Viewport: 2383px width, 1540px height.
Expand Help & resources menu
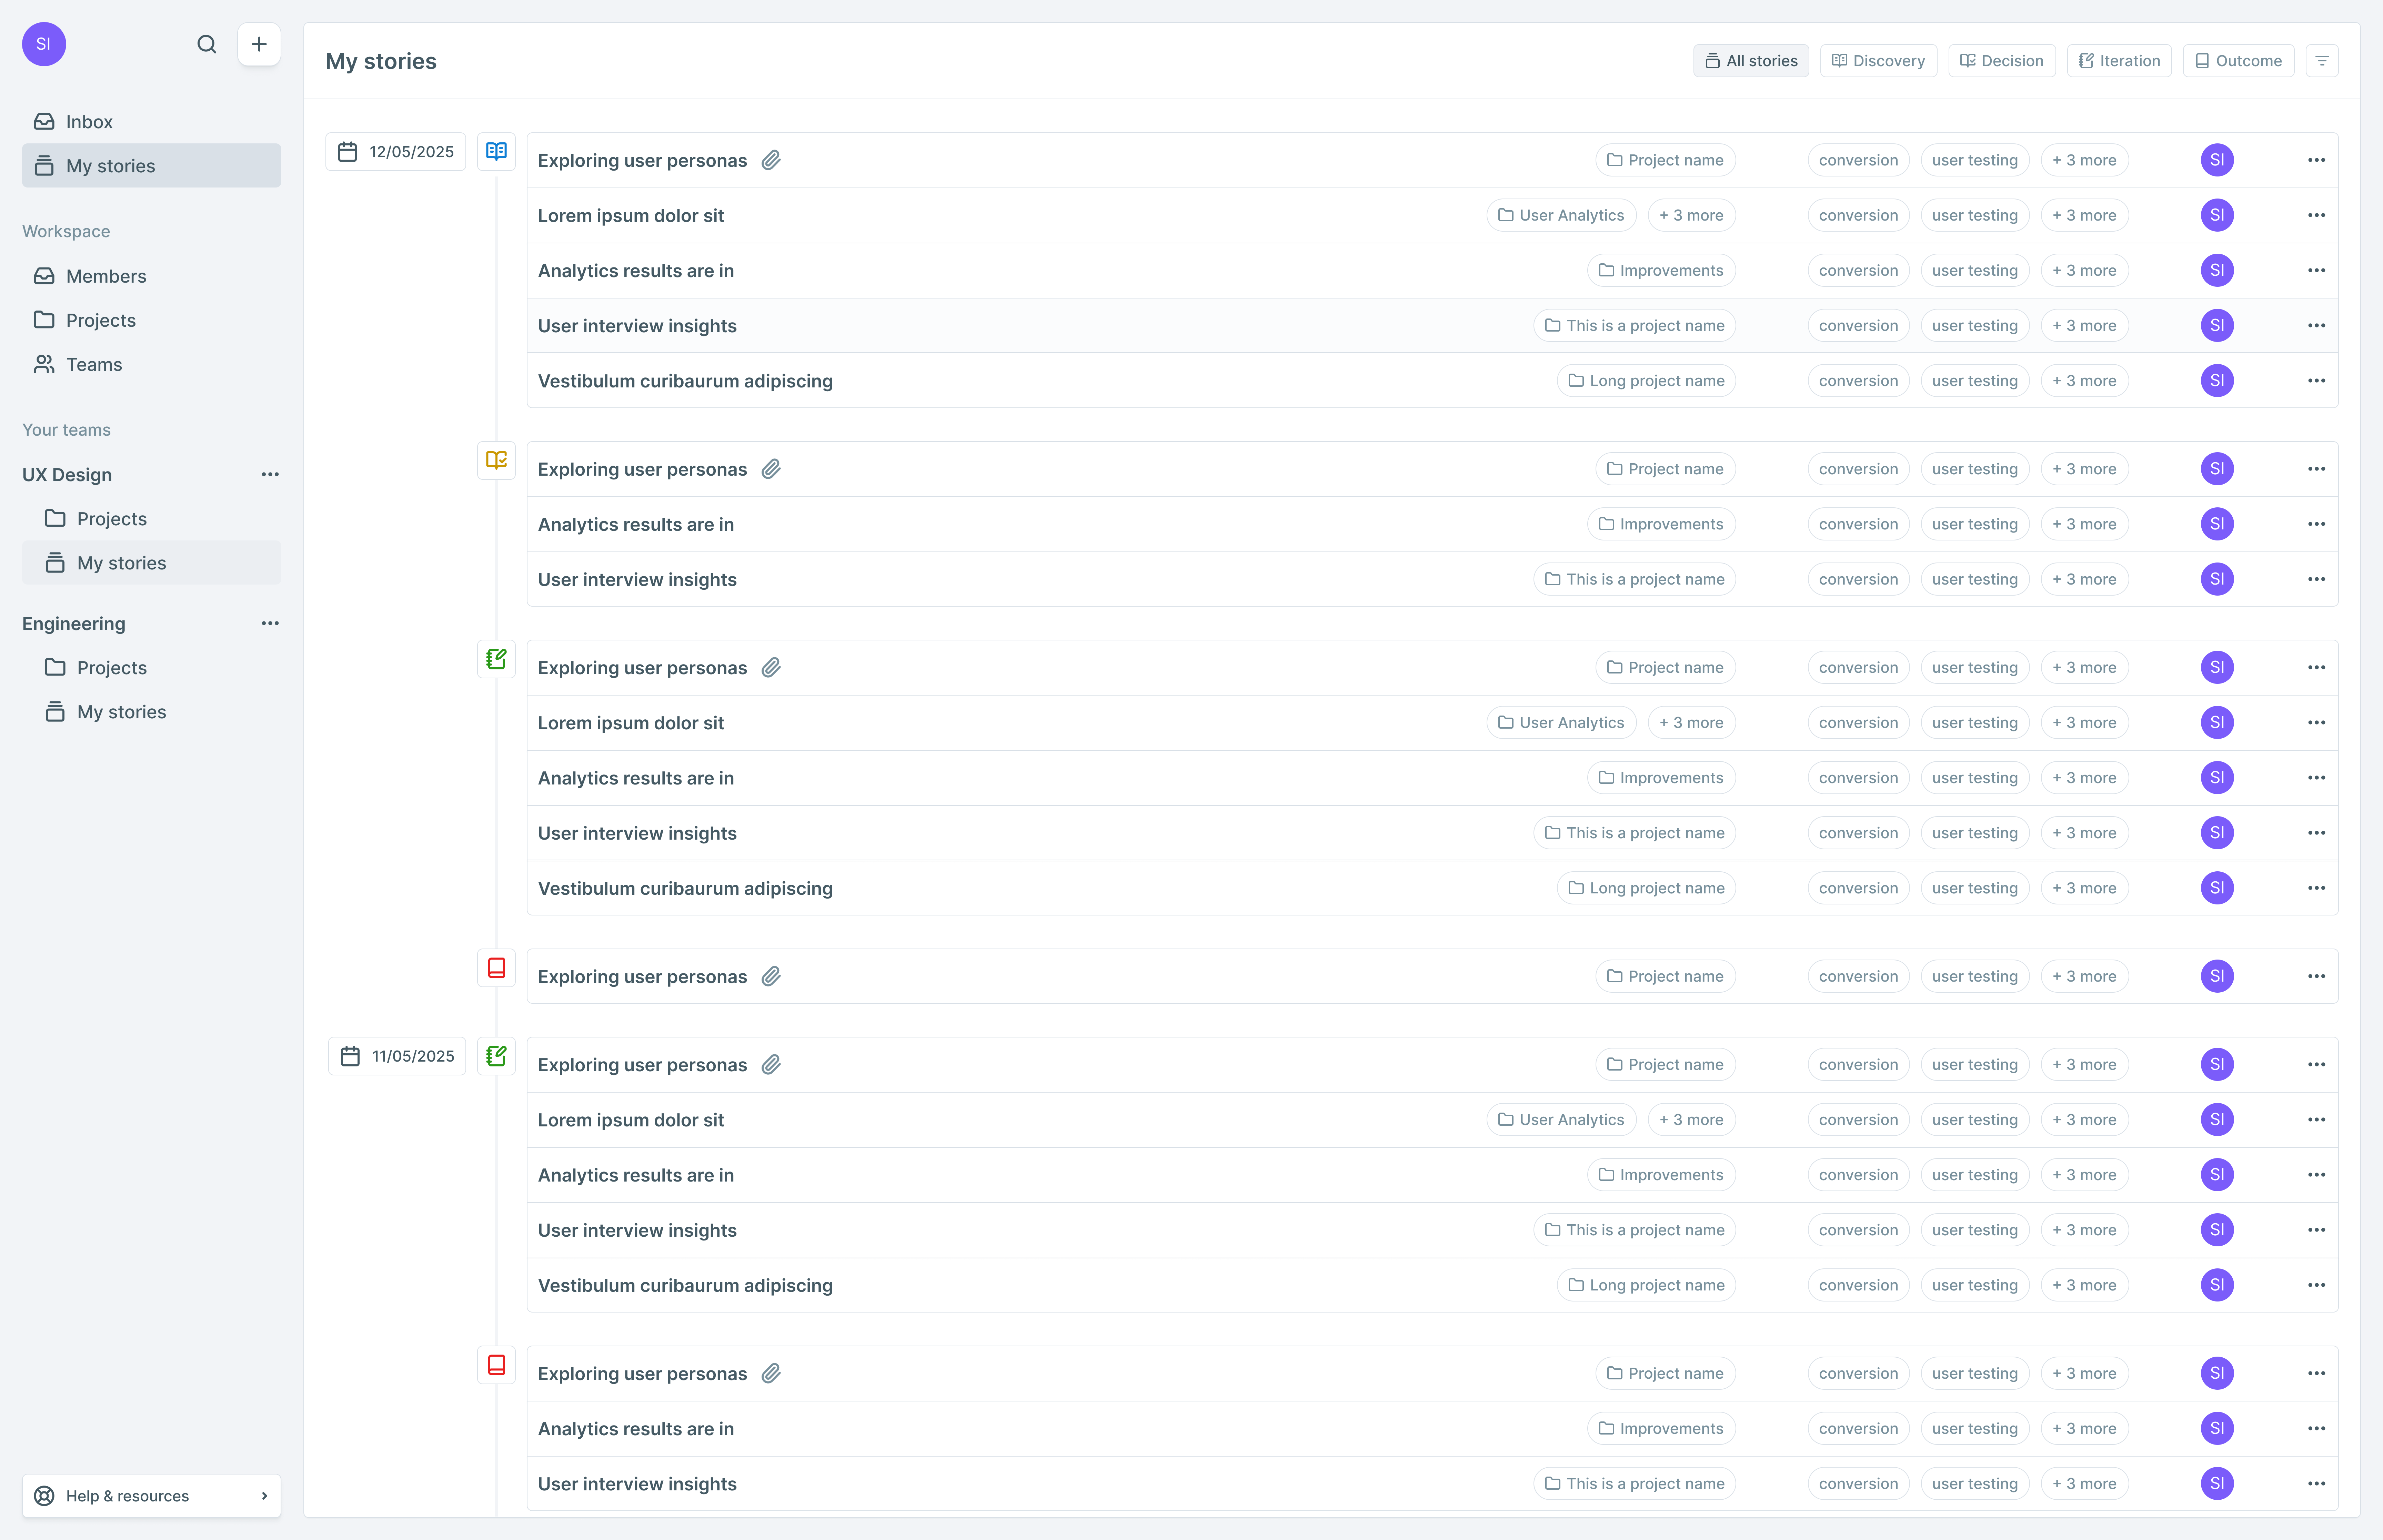[x=151, y=1496]
